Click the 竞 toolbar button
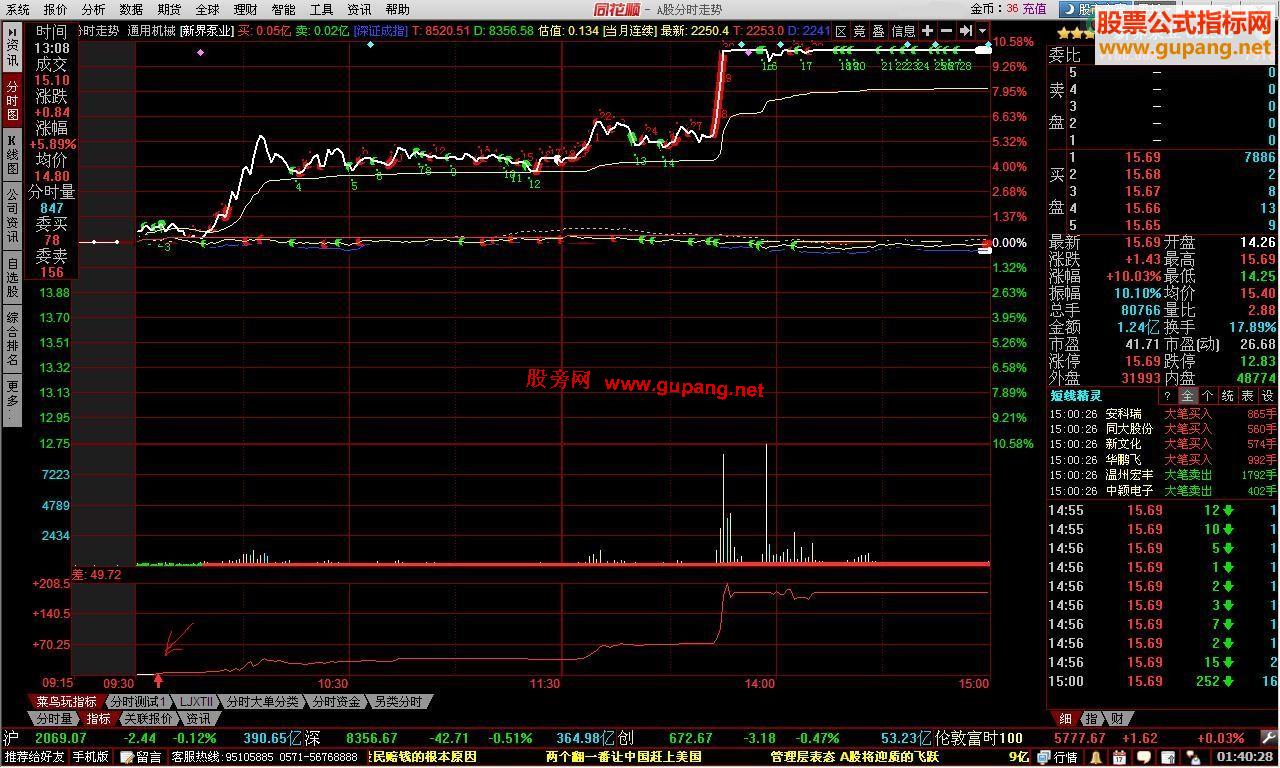The width and height of the screenshot is (1280, 768). (860, 31)
